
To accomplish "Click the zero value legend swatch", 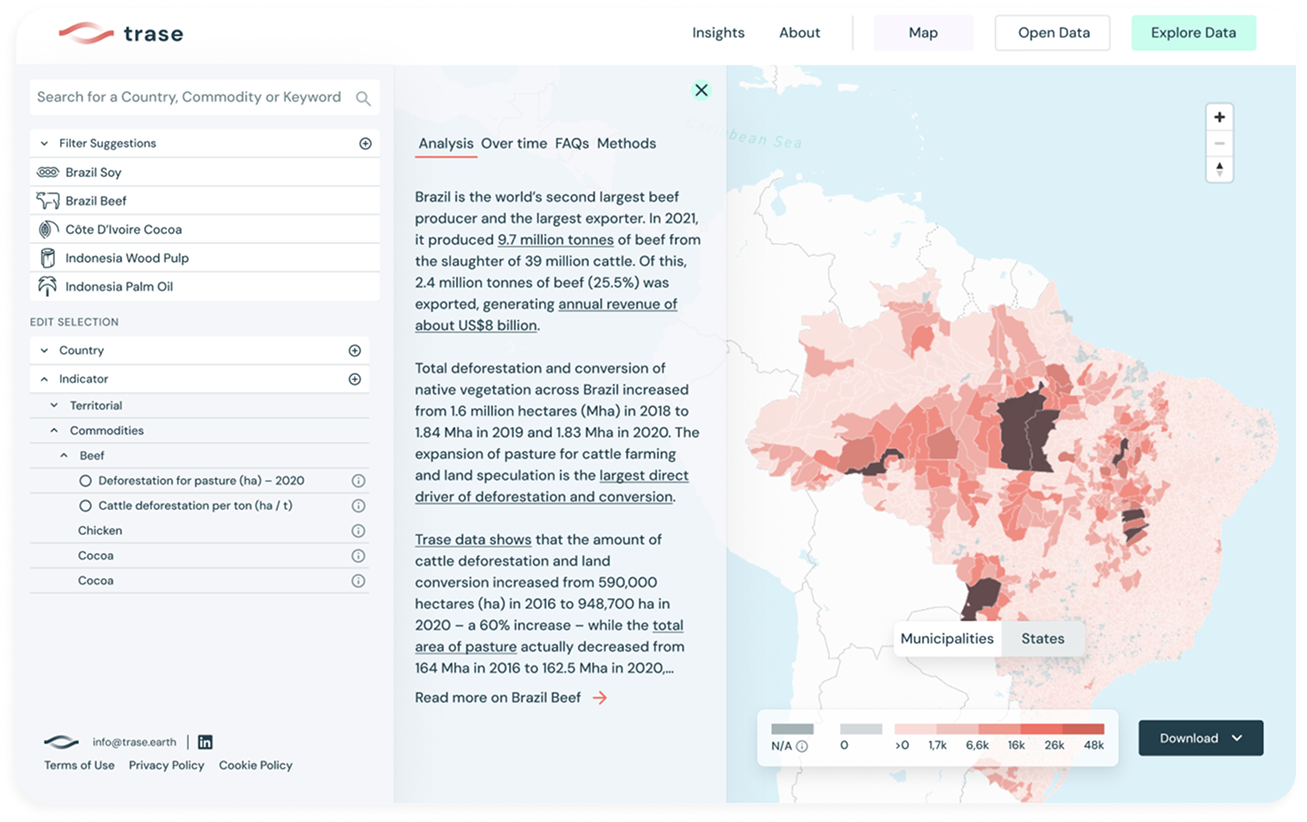I will (861, 729).
